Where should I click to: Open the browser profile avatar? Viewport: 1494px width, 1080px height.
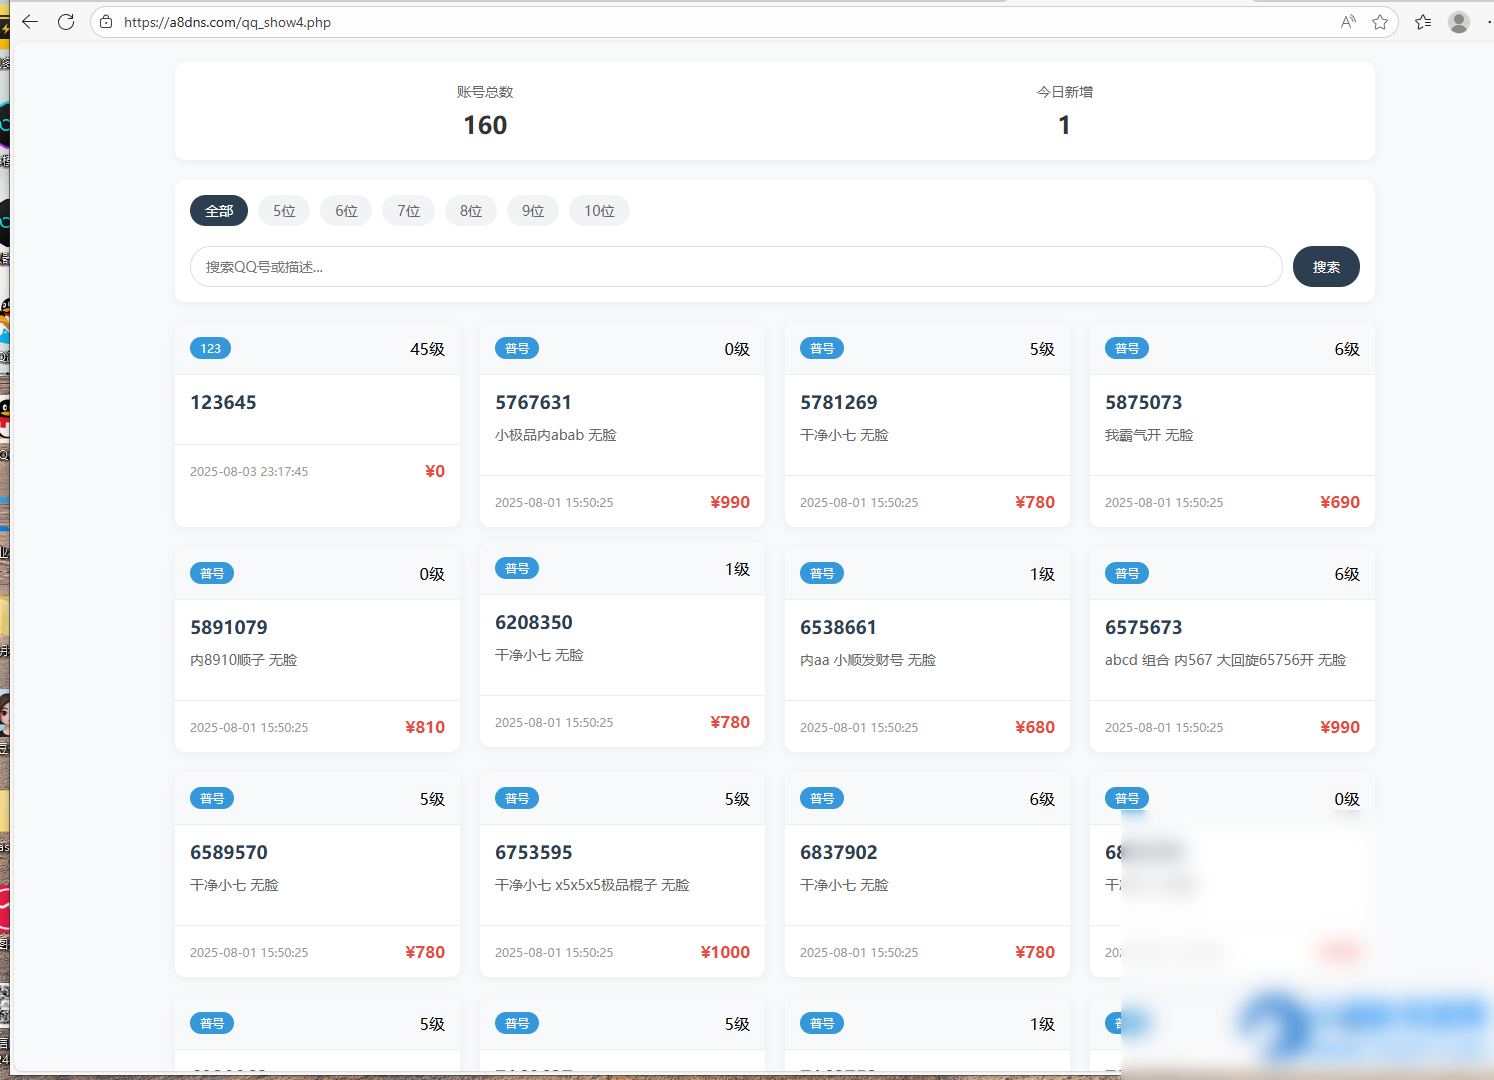1459,22
